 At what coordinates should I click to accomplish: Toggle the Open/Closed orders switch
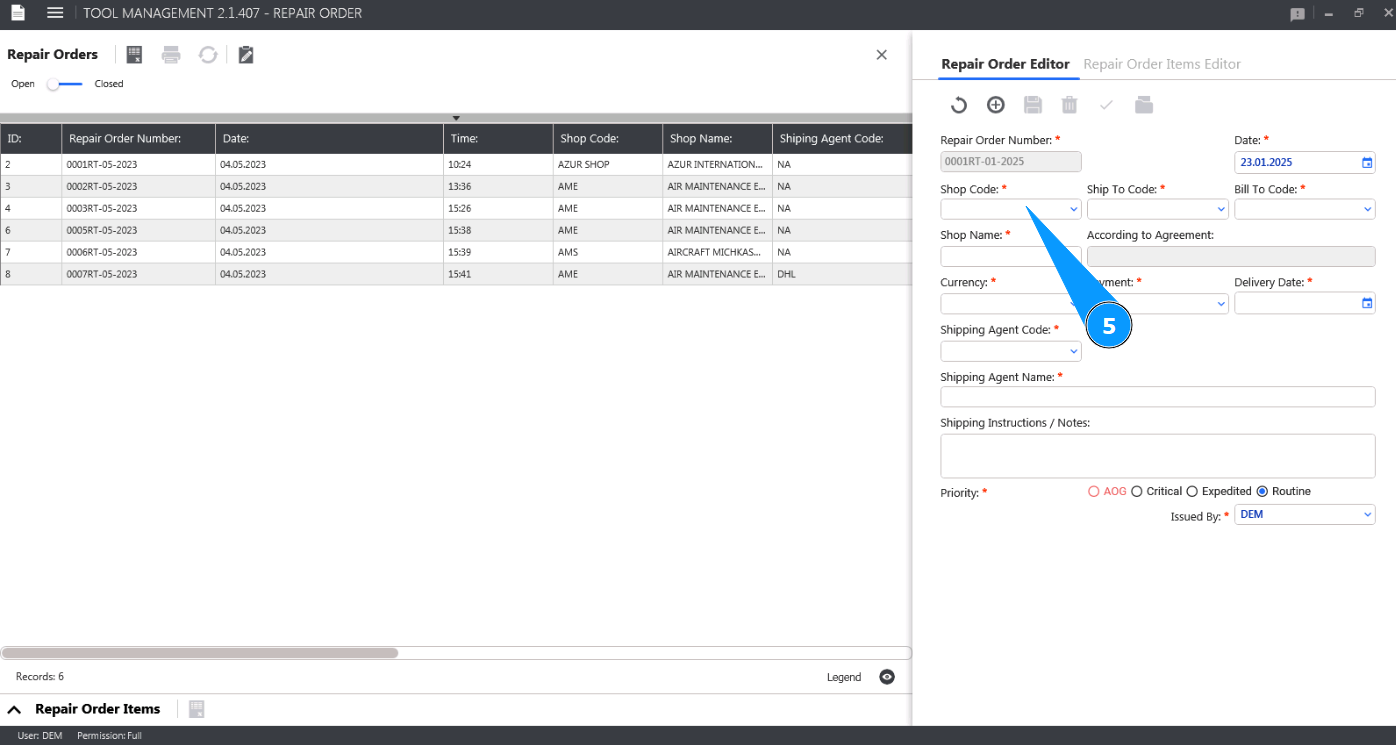click(x=65, y=84)
